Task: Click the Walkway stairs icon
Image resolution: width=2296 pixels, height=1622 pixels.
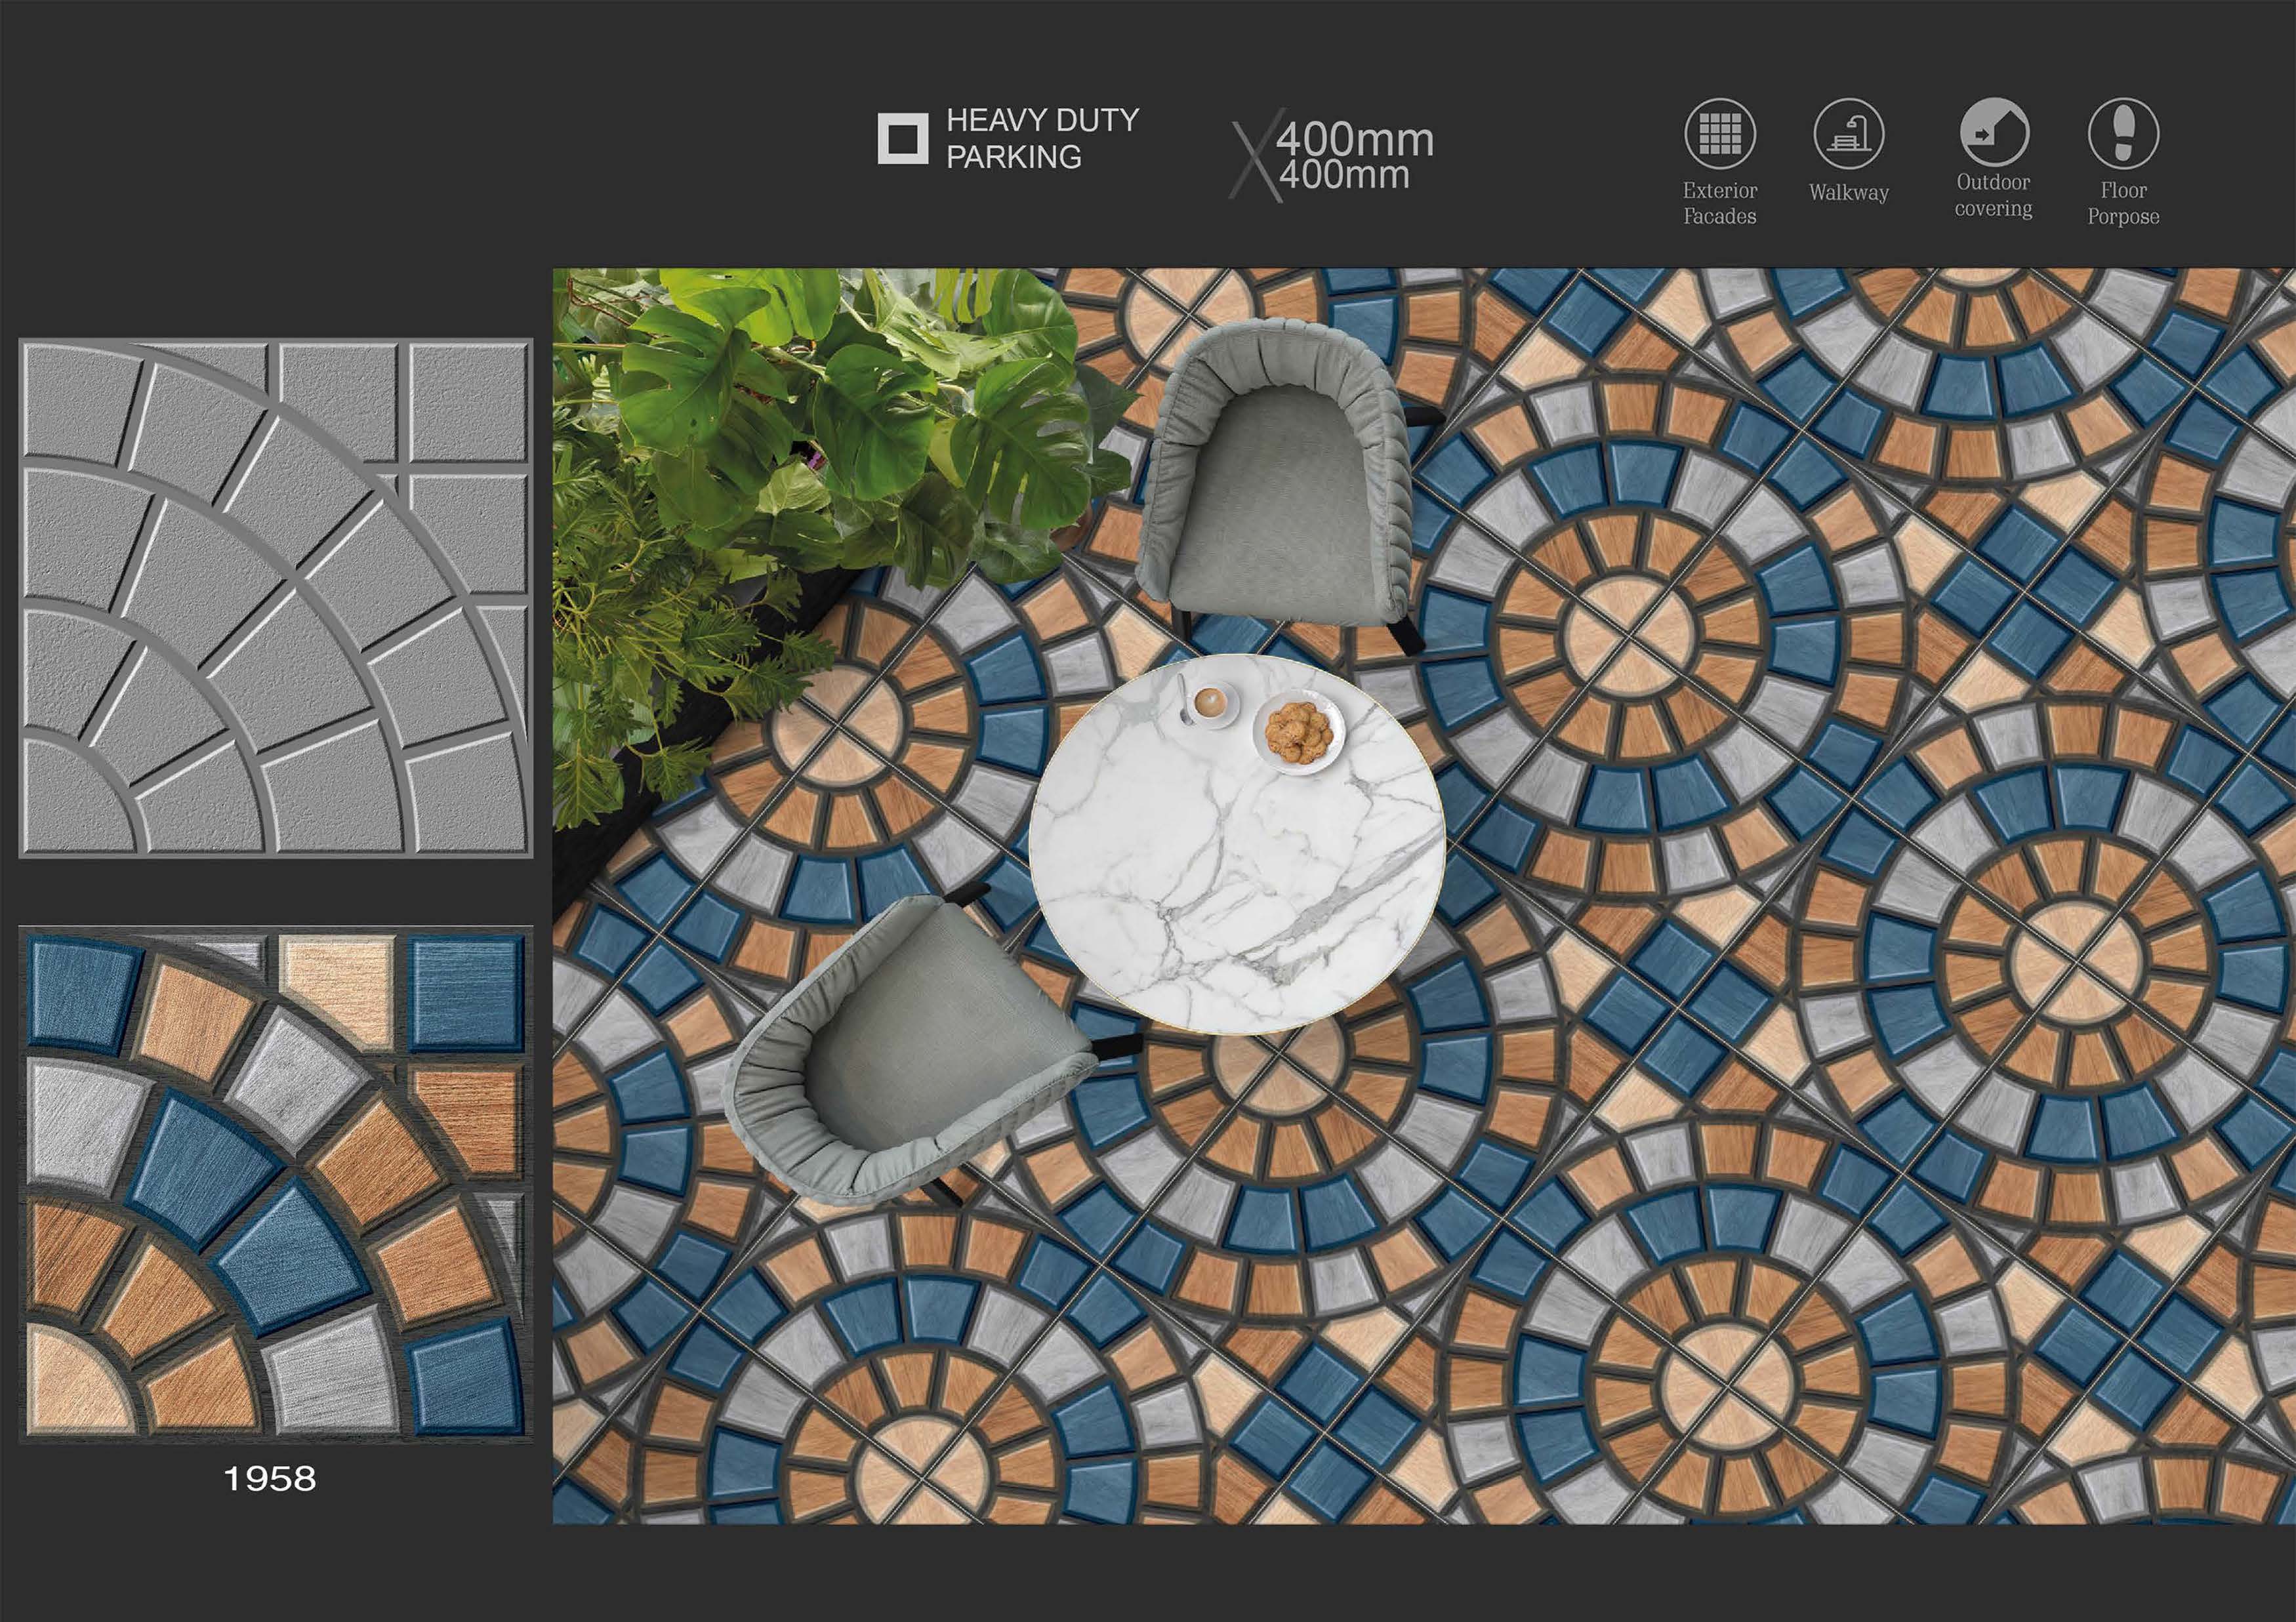Action: pos(1849,133)
